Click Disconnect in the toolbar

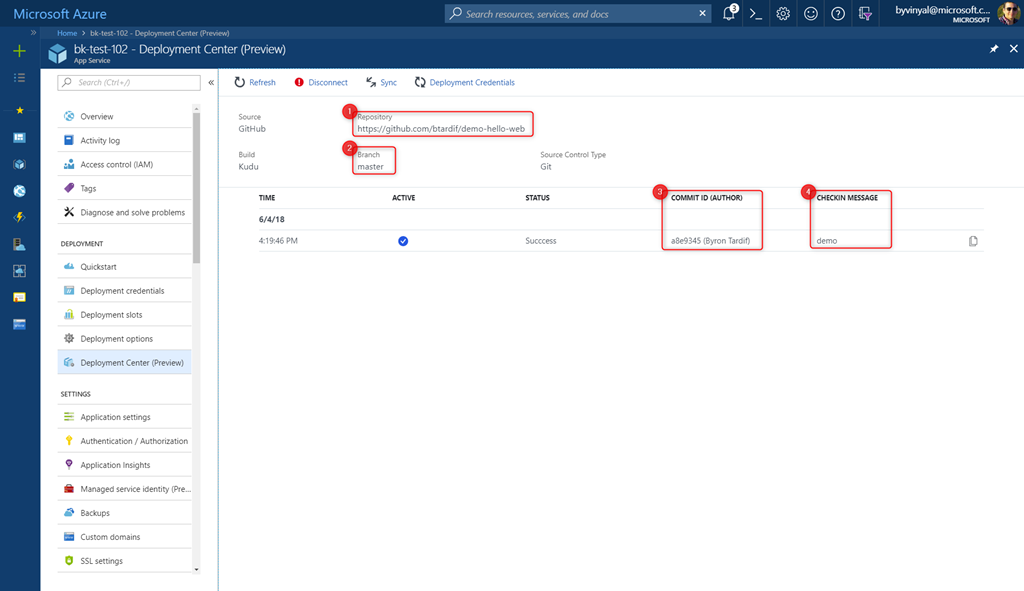click(321, 83)
